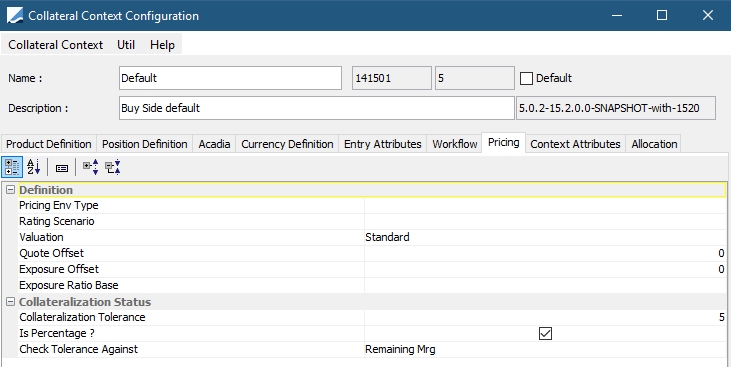Switch to the Context Attributes tab
Screen dimensions: 731x367
575,144
